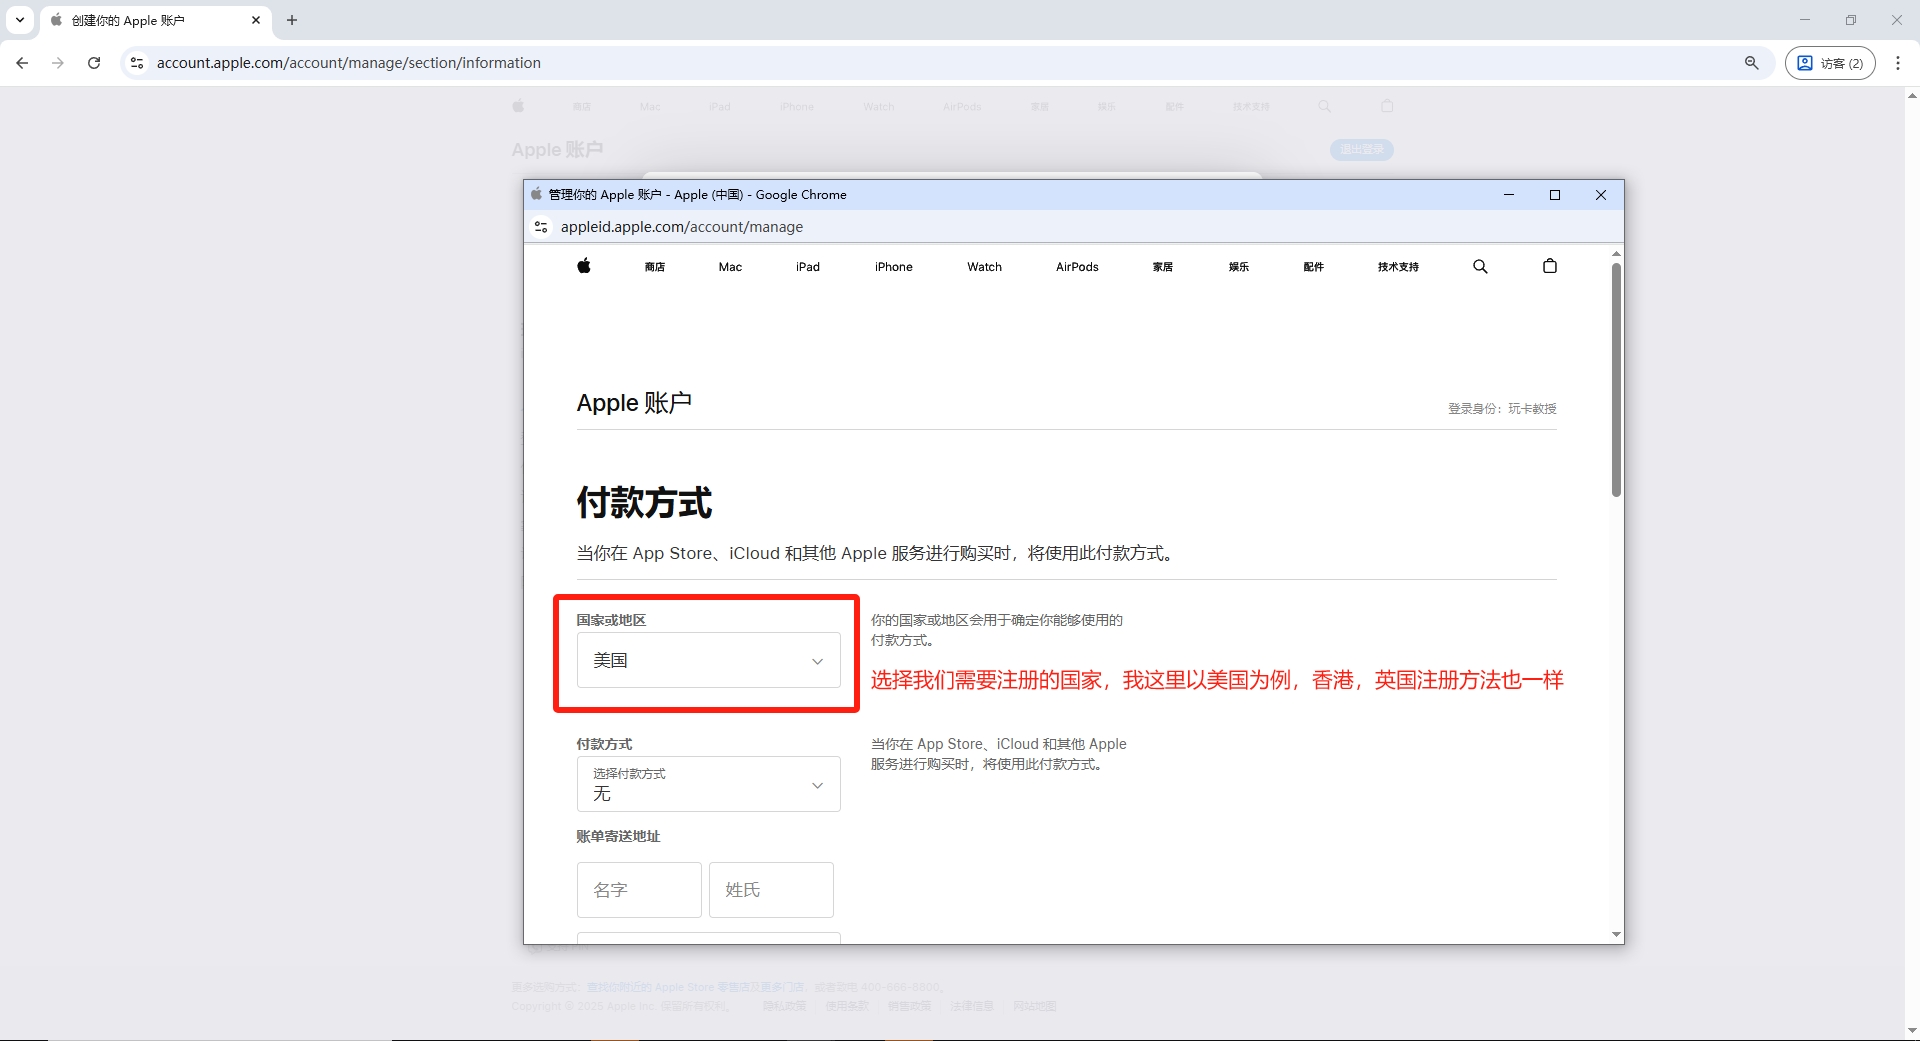Image resolution: width=1920 pixels, height=1041 pixels.
Task: Close the 创建你的 Apple 账户 tab
Action: 256,20
